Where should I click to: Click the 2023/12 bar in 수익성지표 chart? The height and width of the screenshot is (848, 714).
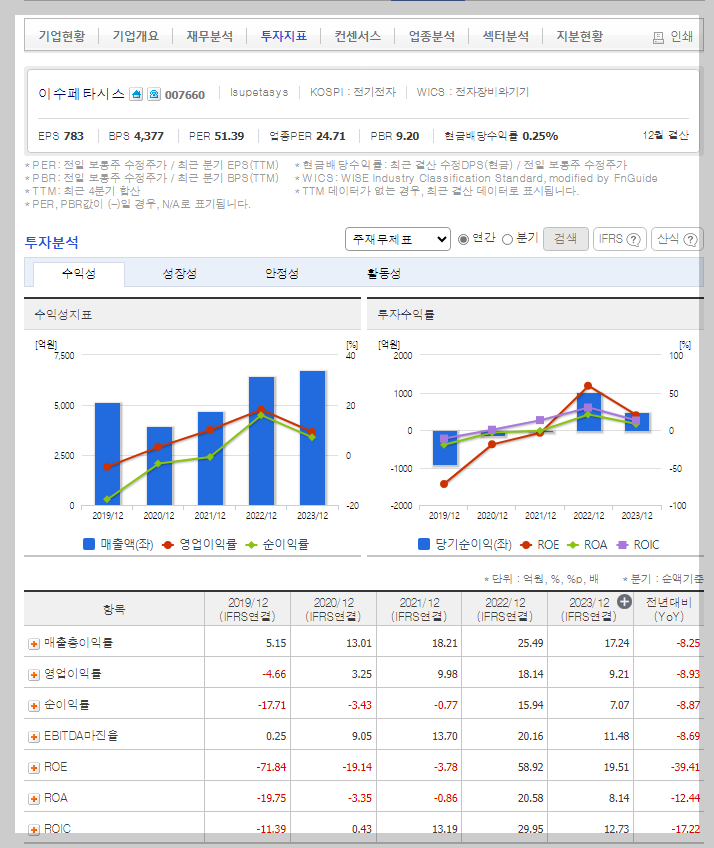click(313, 438)
